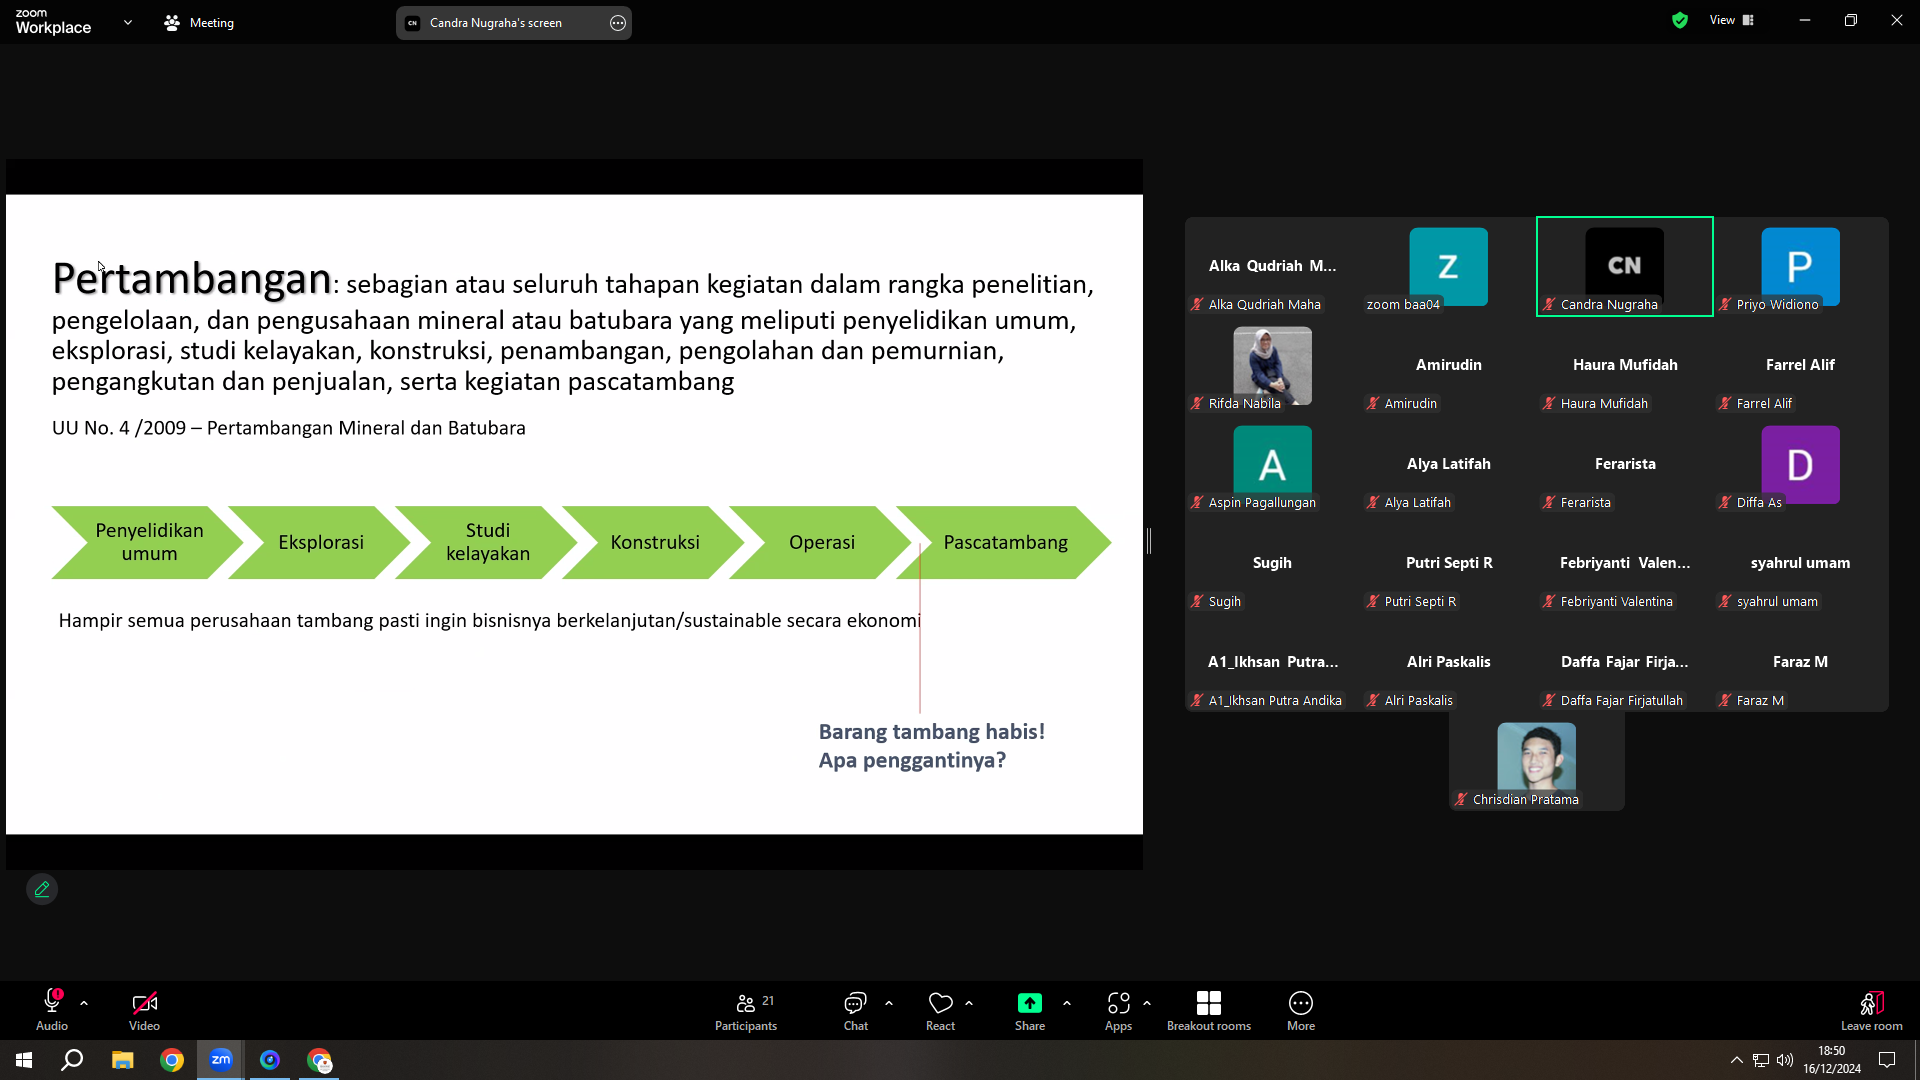
Task: Click the Zoom icon in taskbar
Action: point(221,1060)
